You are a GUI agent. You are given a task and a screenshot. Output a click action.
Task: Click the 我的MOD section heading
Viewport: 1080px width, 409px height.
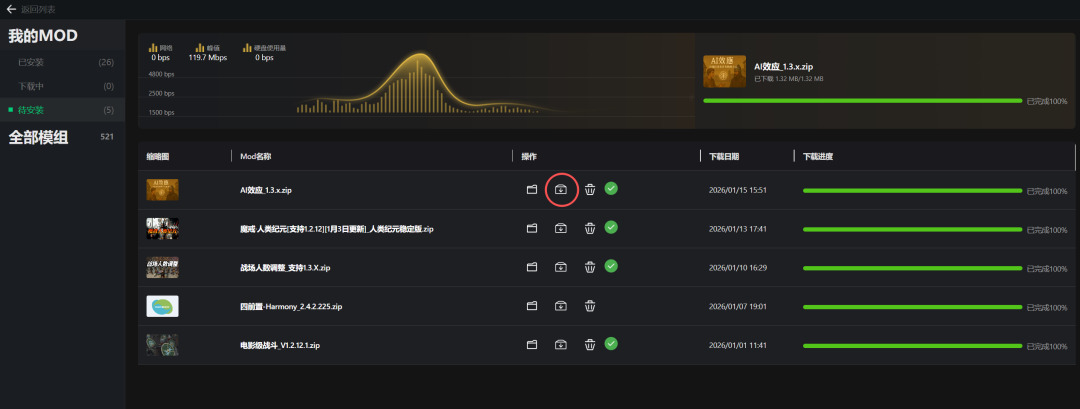(x=43, y=36)
